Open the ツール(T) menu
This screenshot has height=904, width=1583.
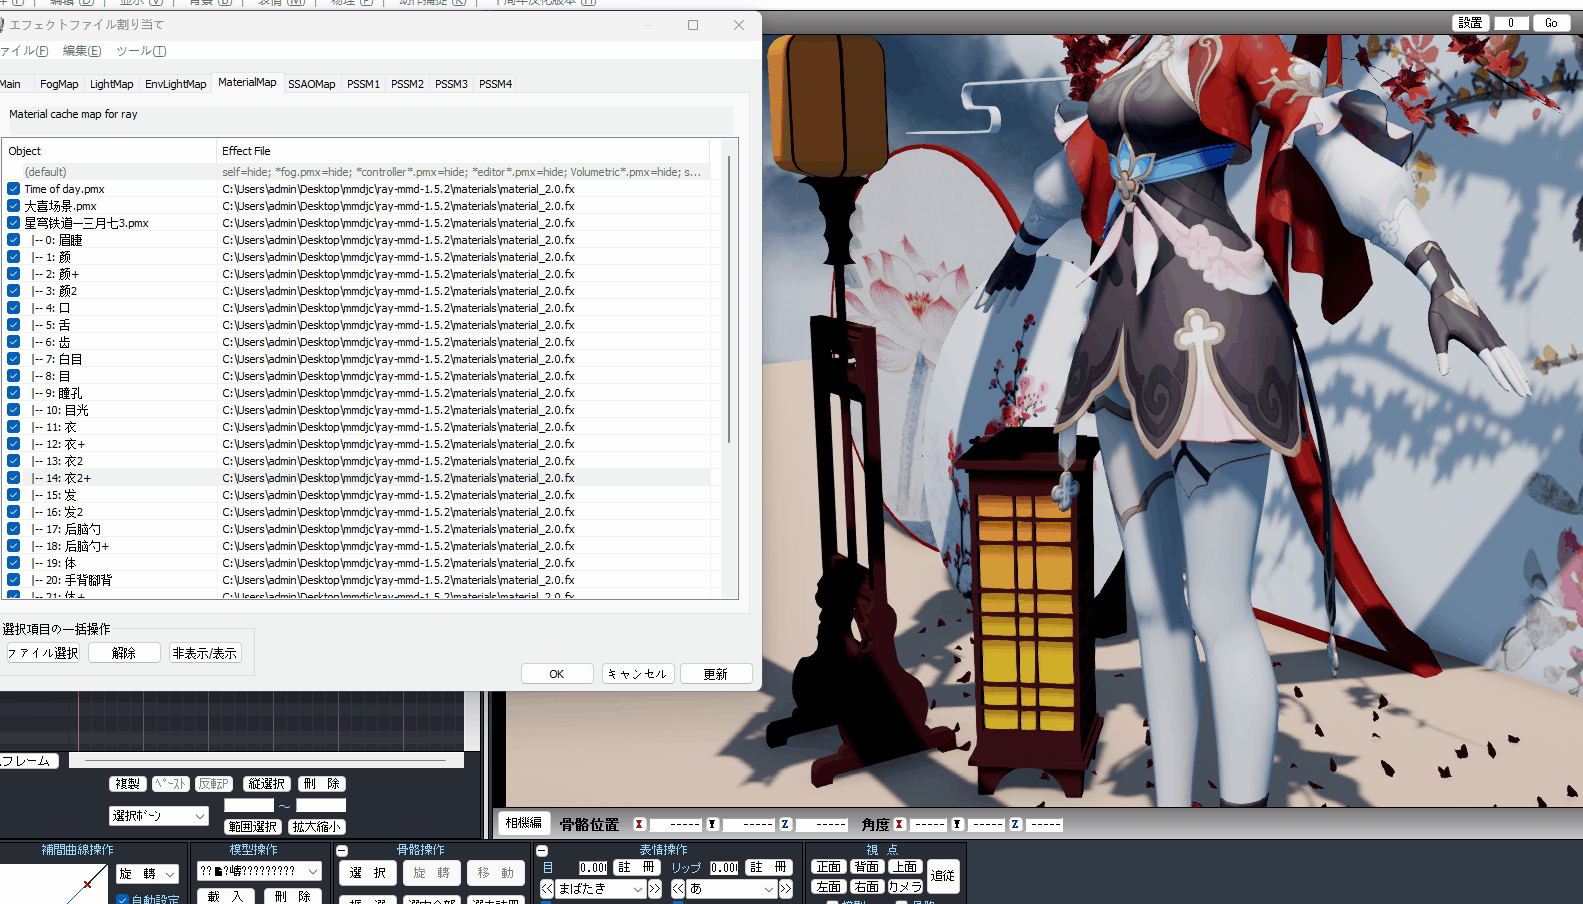pyautogui.click(x=141, y=51)
